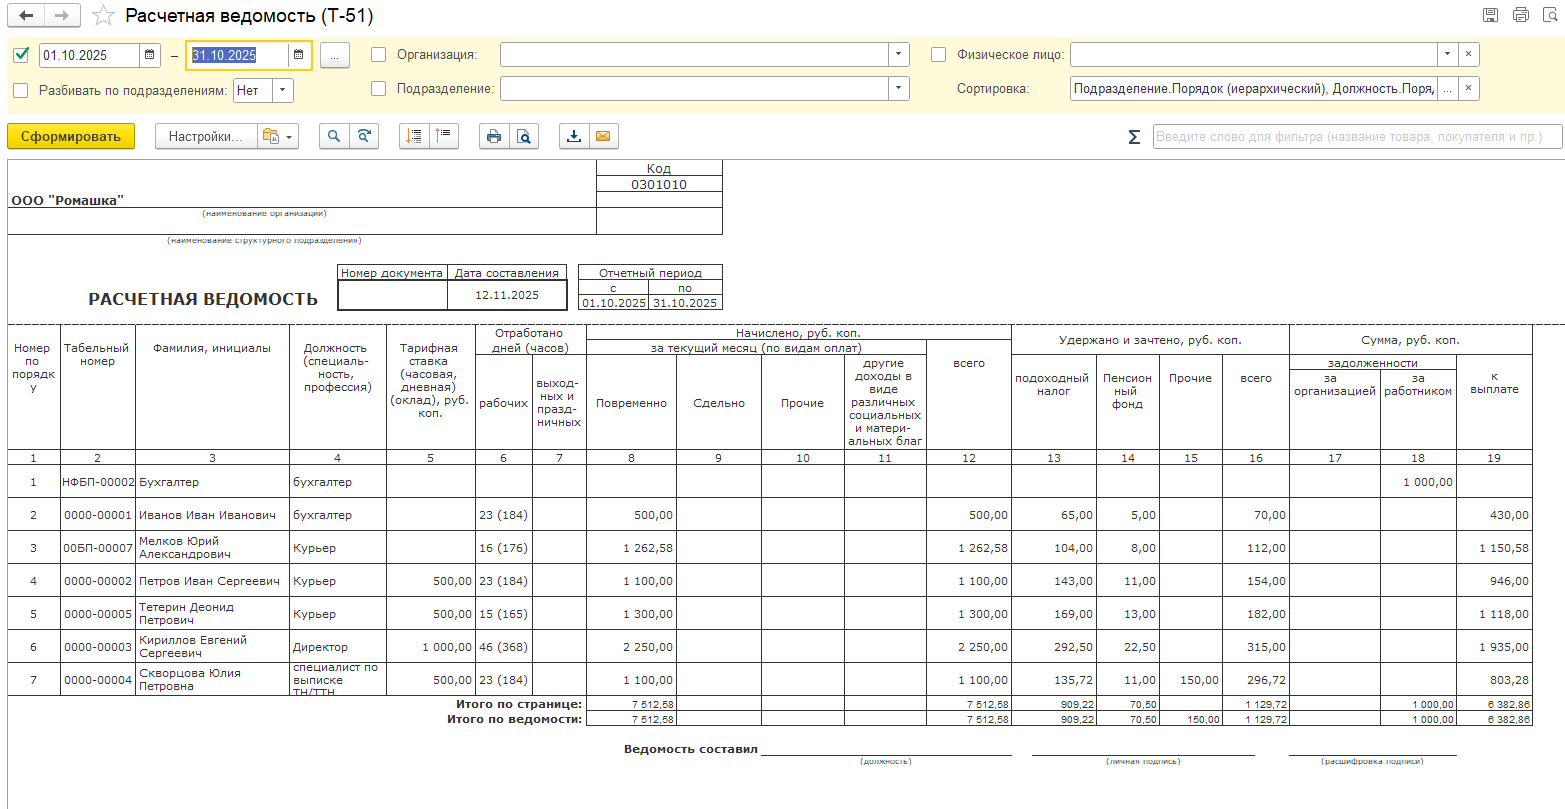Open calendar for start date 01.10.2025
Image resolution: width=1565 pixels, height=809 pixels.
(149, 55)
